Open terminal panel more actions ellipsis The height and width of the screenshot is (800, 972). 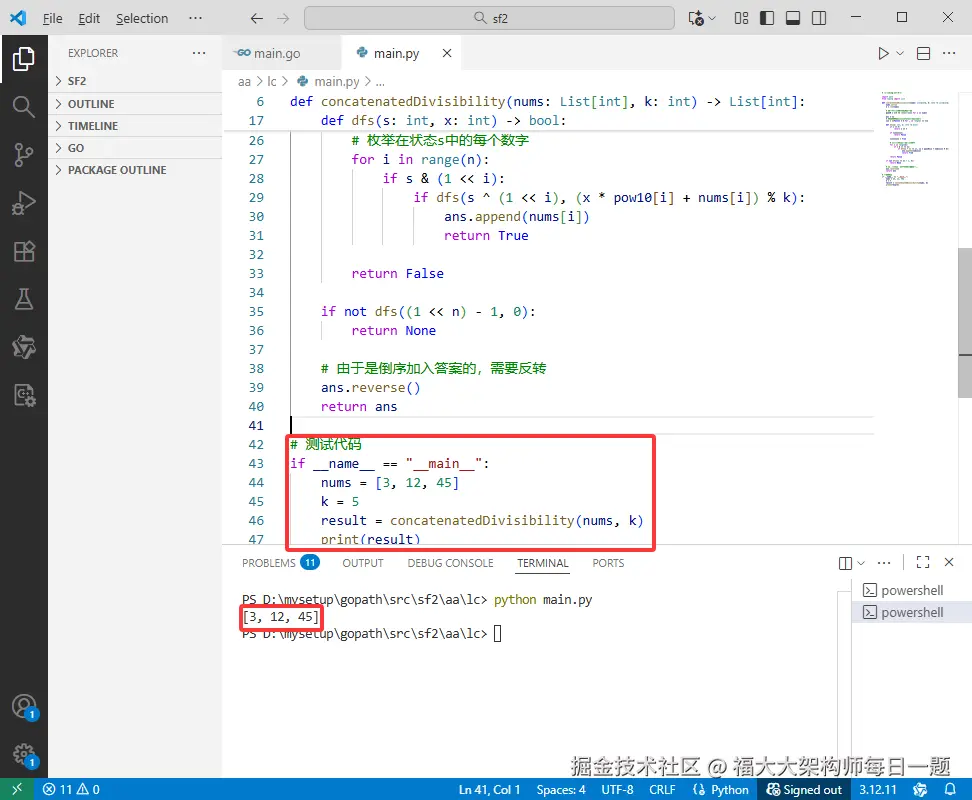click(x=884, y=563)
